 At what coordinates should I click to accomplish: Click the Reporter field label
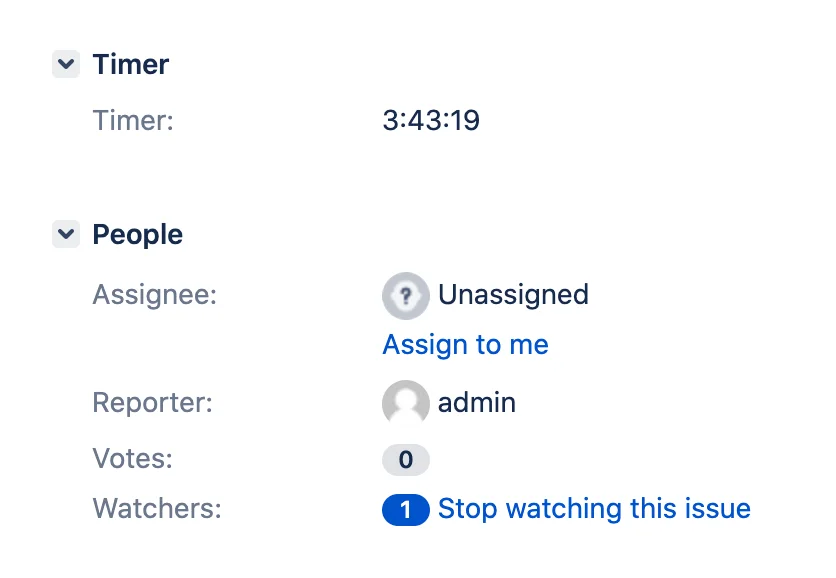(152, 403)
